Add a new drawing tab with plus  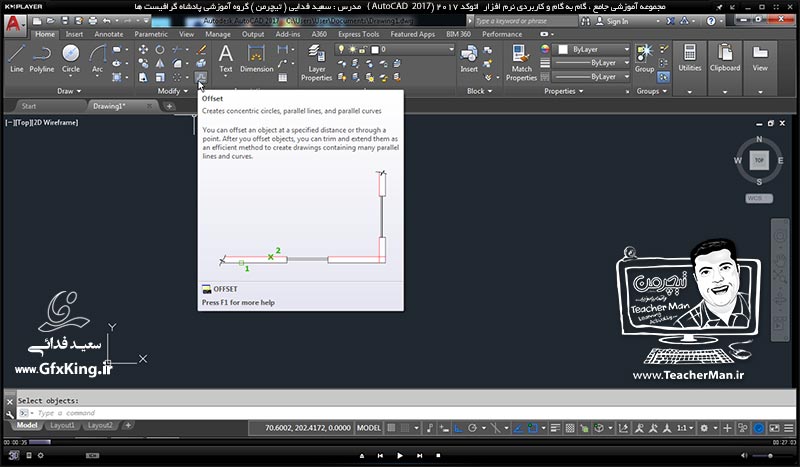[169, 106]
